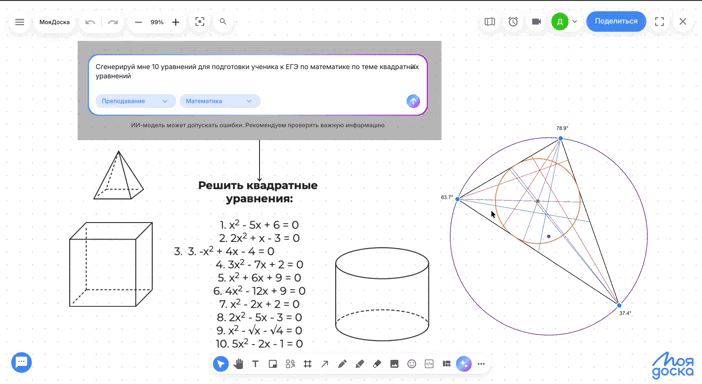Open the AI assistant sparkle tool
Viewport: 702px width, 384px height.
464,364
